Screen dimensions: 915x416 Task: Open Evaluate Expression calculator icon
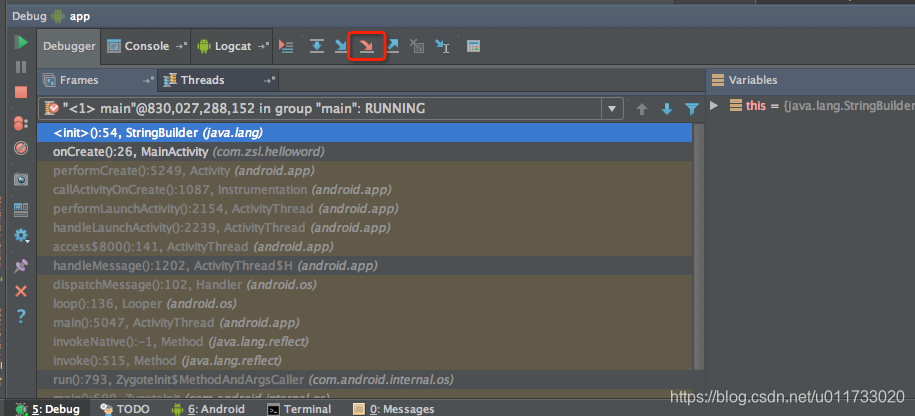point(473,47)
